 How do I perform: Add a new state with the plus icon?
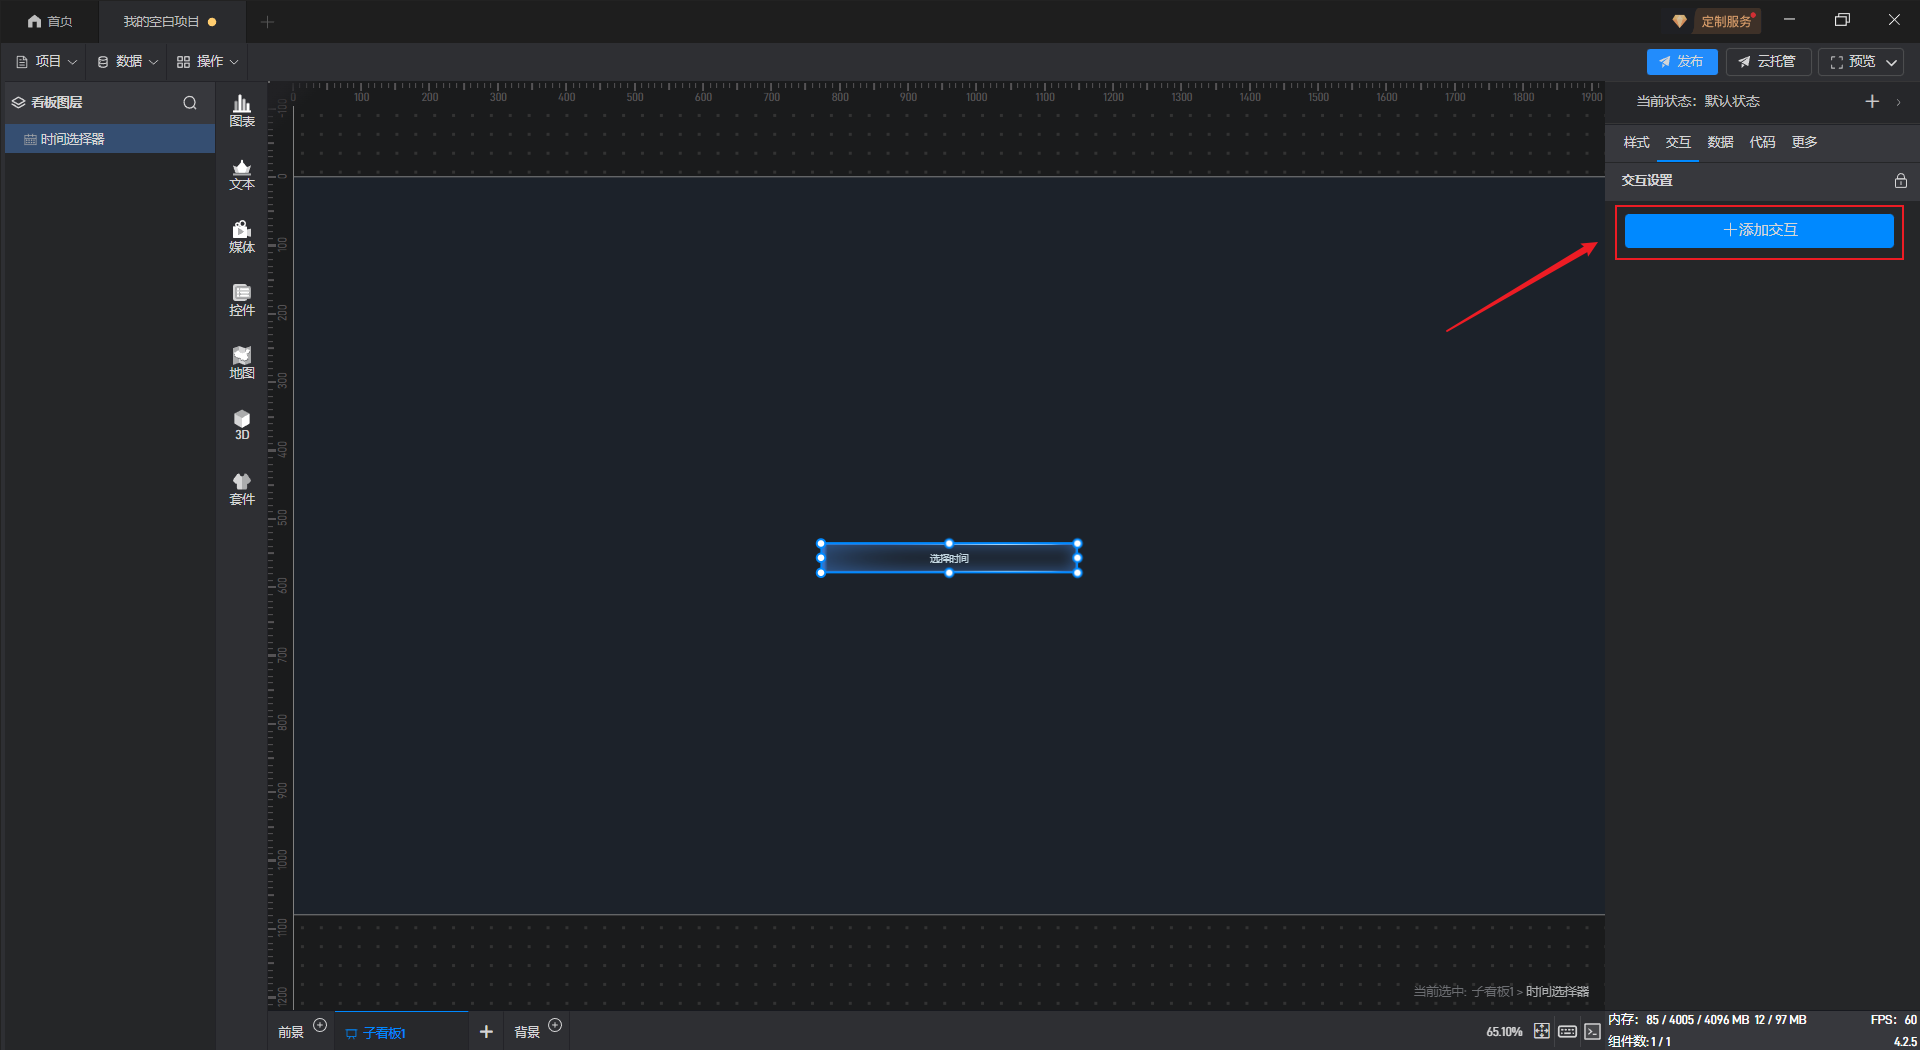click(x=1872, y=102)
